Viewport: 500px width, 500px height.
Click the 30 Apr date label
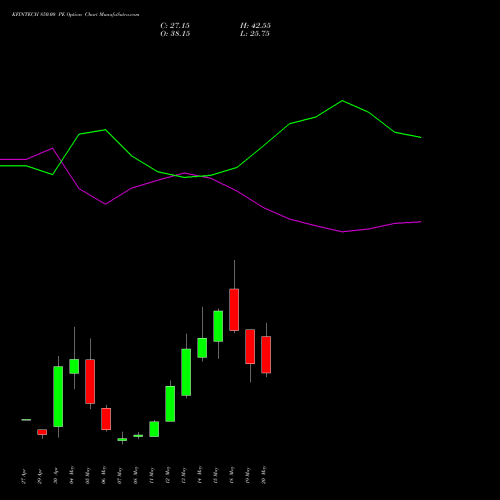point(56,476)
